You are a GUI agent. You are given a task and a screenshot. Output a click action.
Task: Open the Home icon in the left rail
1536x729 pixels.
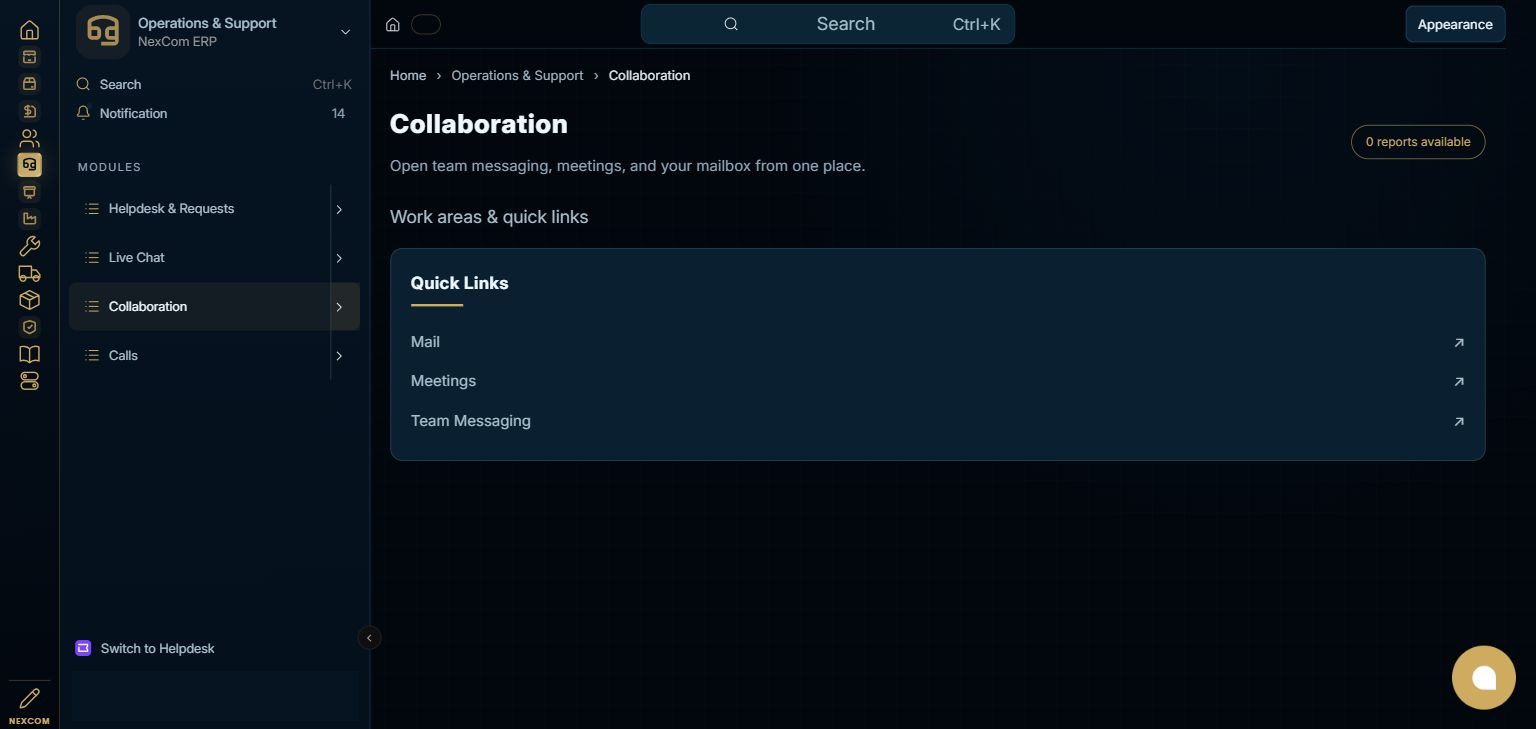(x=29, y=30)
